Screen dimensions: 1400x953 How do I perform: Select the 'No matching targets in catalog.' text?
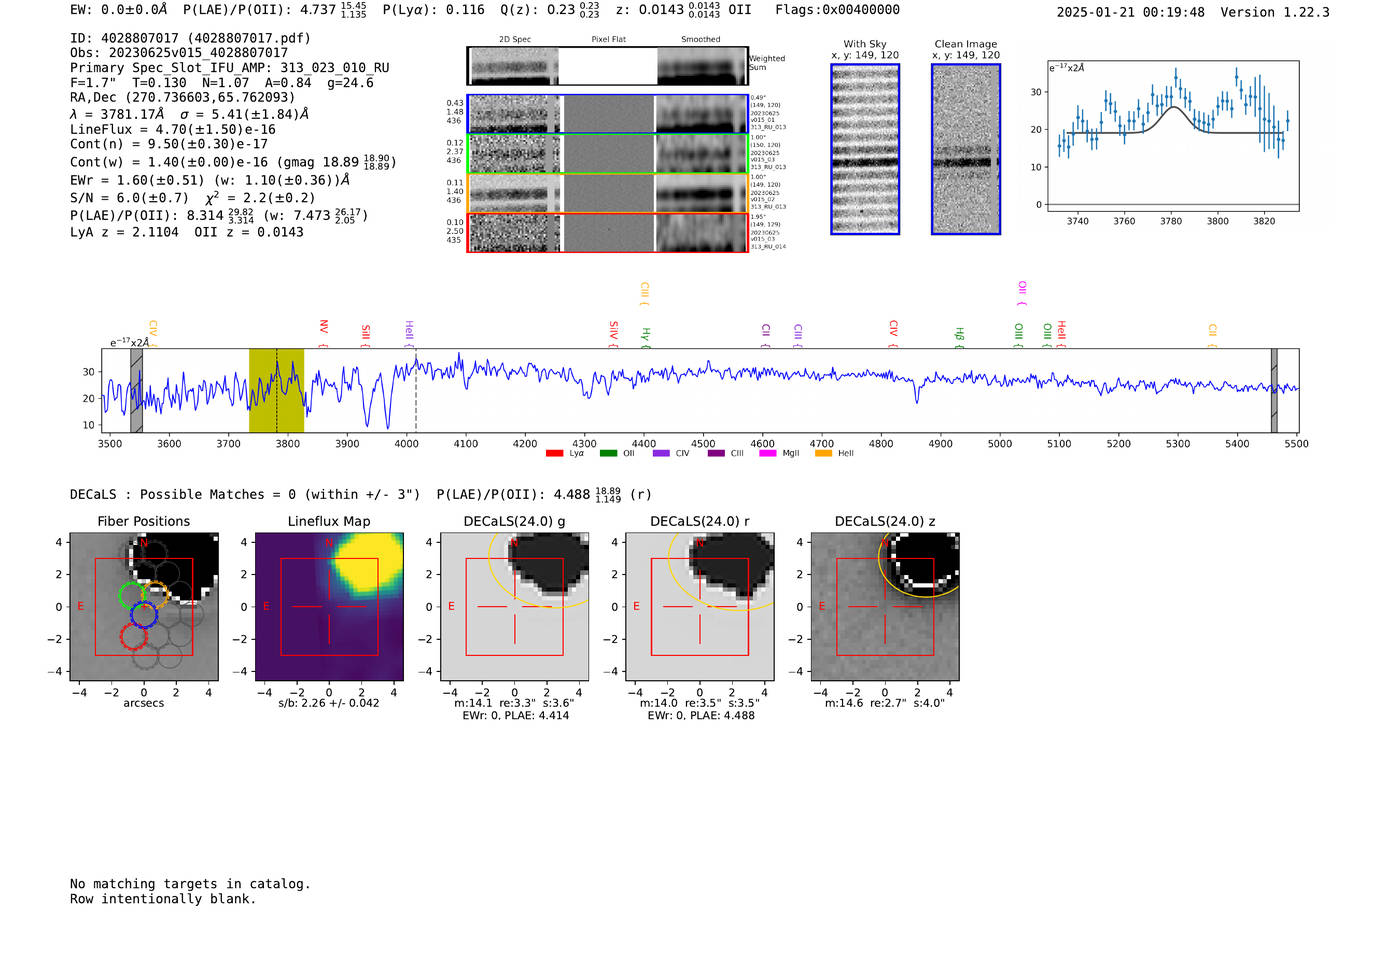pyautogui.click(x=190, y=884)
